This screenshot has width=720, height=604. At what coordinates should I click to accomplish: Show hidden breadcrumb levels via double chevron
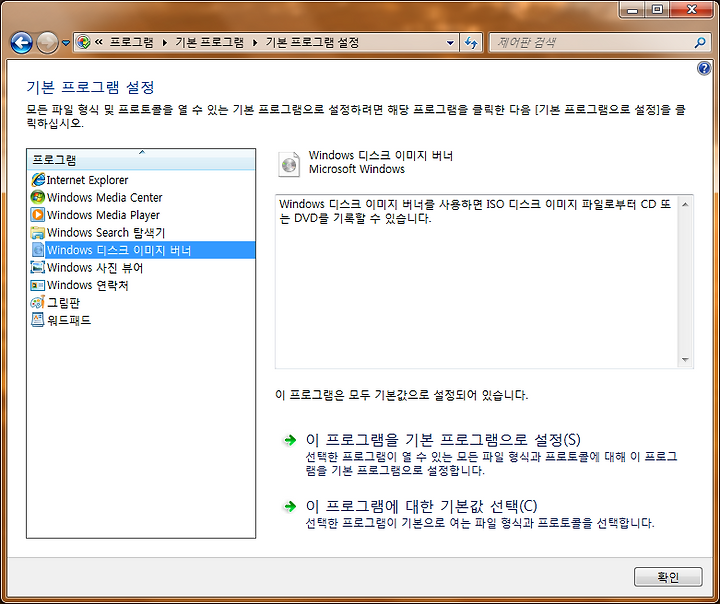click(x=99, y=42)
